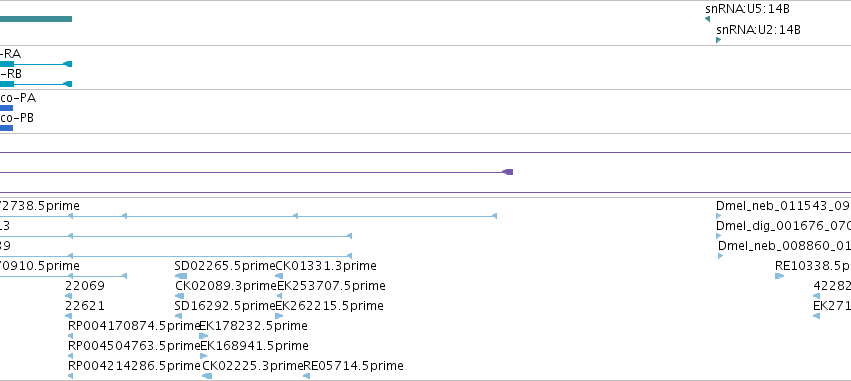This screenshot has height=381, width=851.
Task: Select the snRNA:U5:14B gene label
Action: coord(747,9)
